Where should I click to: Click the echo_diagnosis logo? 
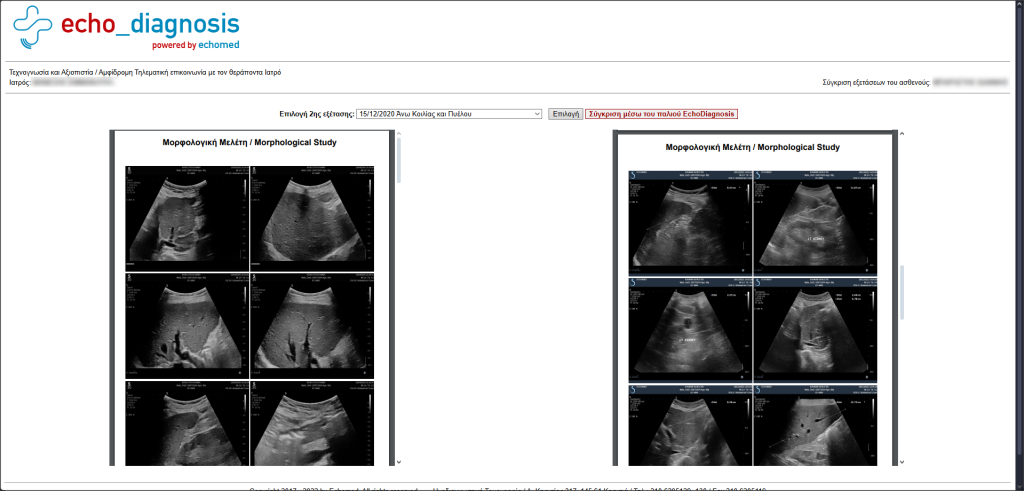(x=127, y=28)
